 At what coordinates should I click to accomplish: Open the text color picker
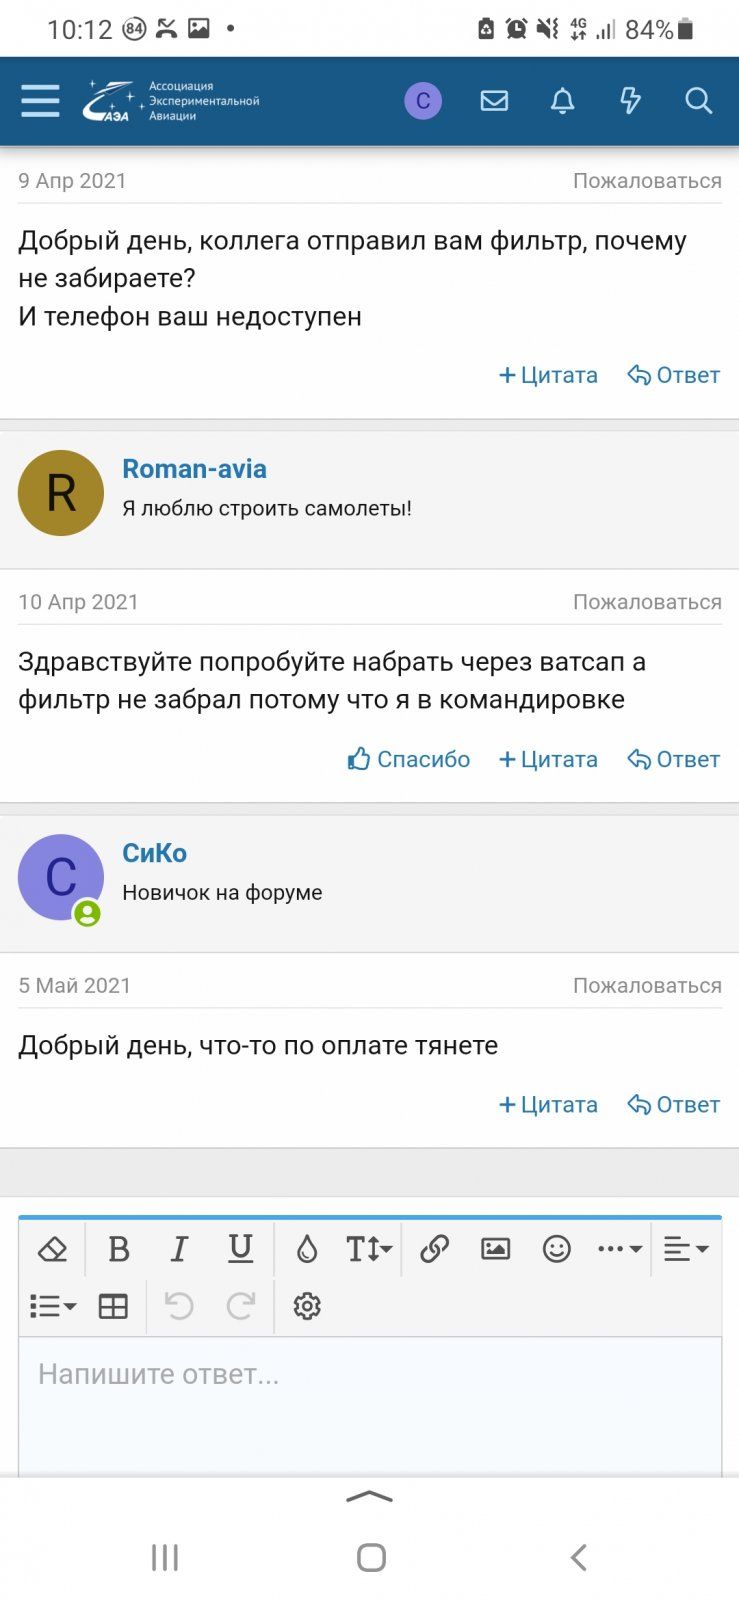[306, 1249]
